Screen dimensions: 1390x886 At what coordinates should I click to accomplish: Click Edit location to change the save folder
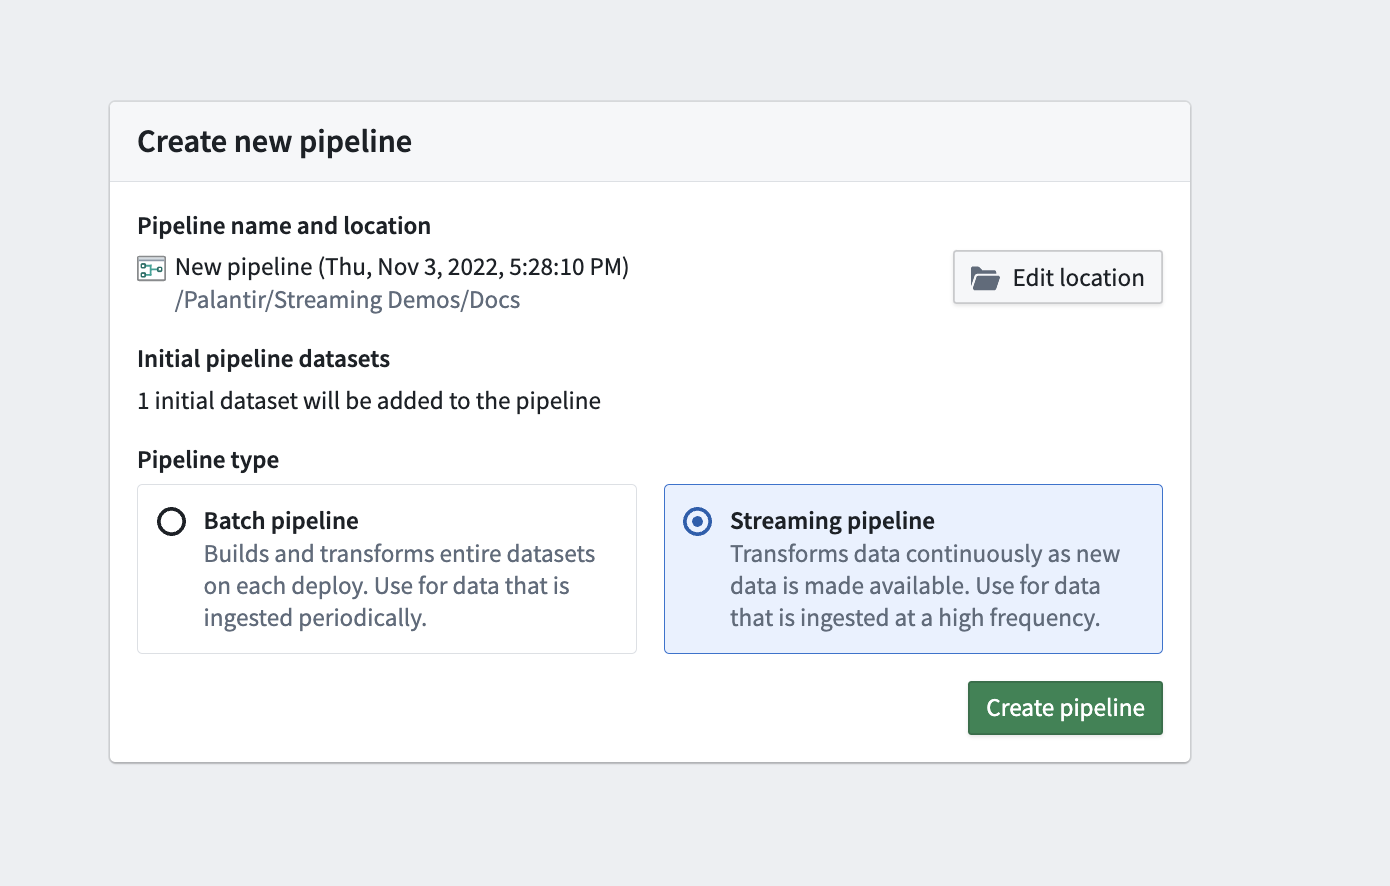(x=1057, y=277)
